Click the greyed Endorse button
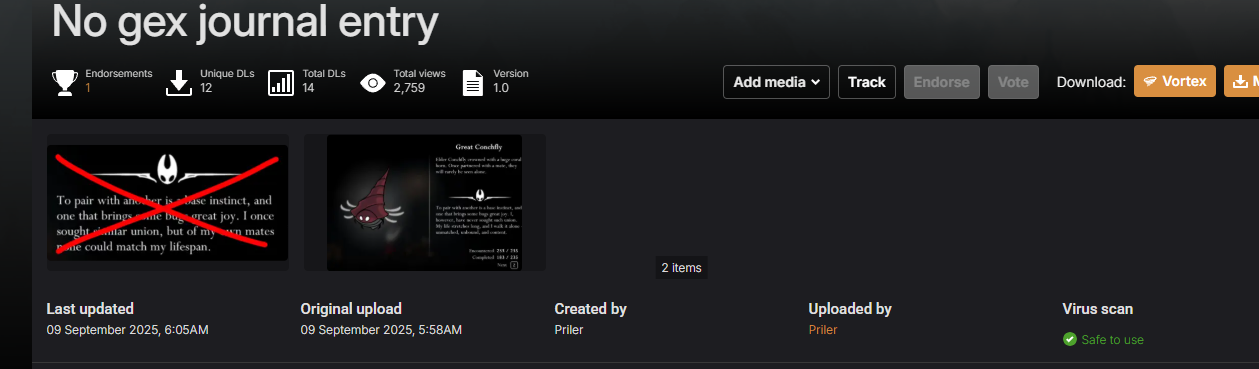The image size is (1259, 369). 942,82
